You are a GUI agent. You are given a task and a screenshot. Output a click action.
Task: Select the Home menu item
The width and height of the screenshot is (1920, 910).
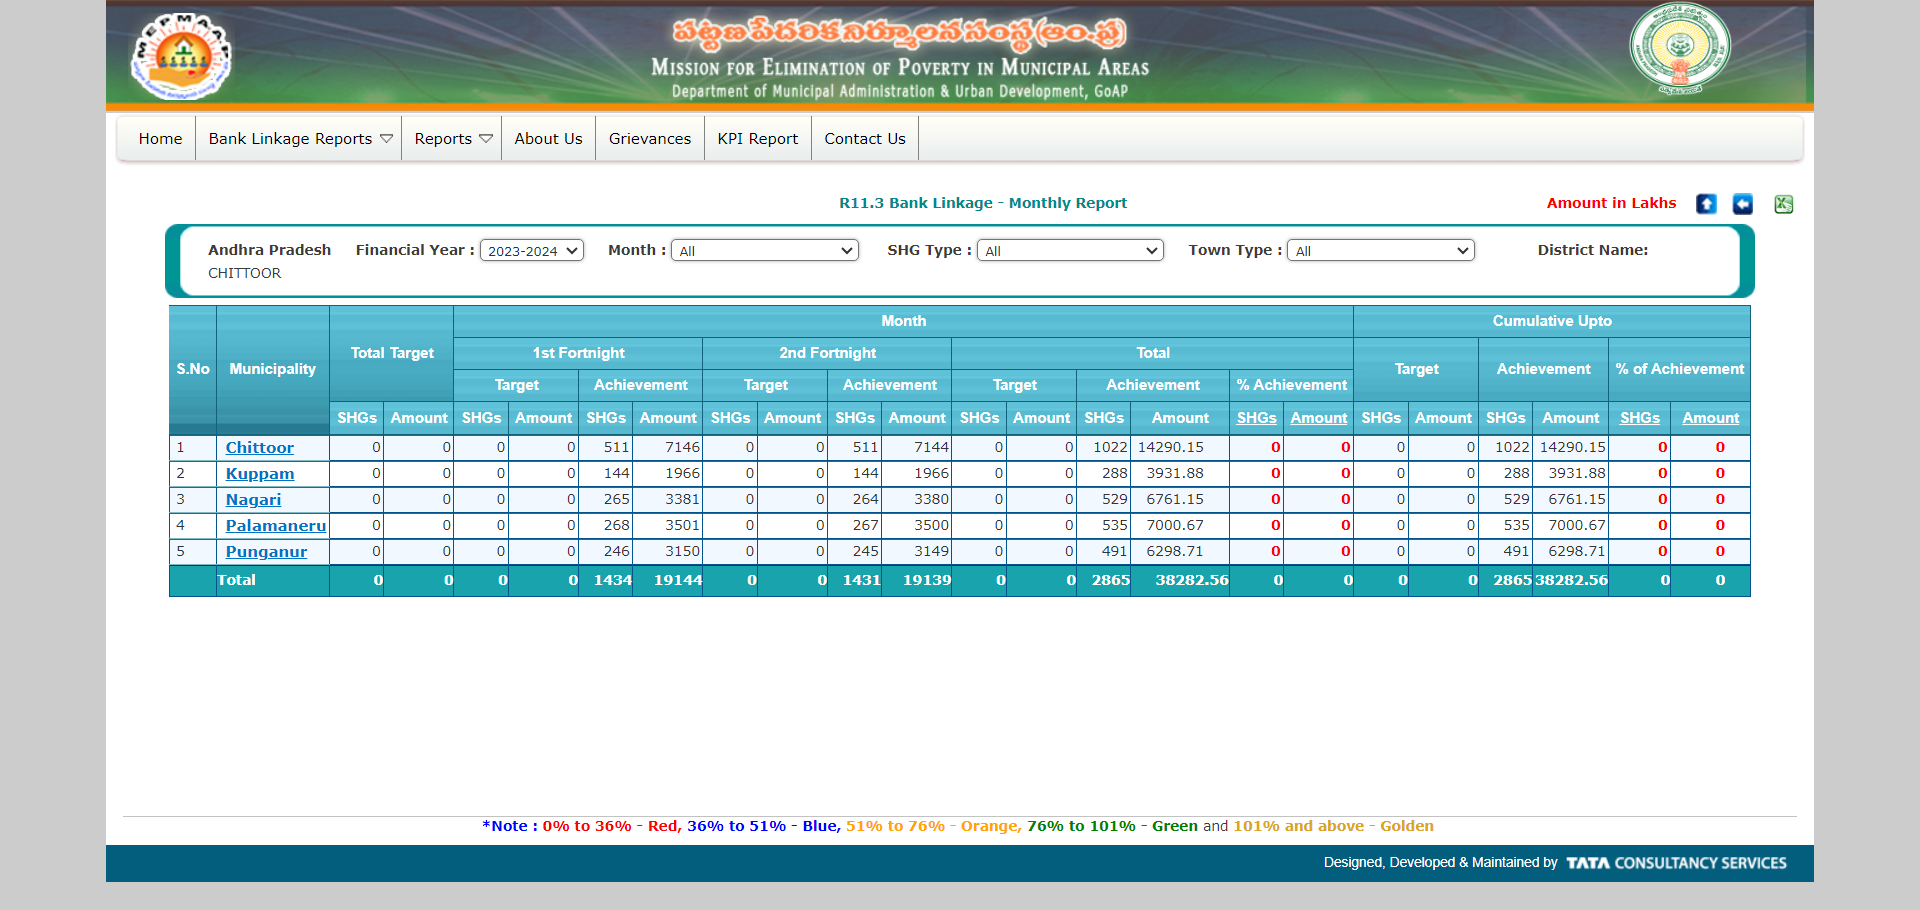coord(160,138)
